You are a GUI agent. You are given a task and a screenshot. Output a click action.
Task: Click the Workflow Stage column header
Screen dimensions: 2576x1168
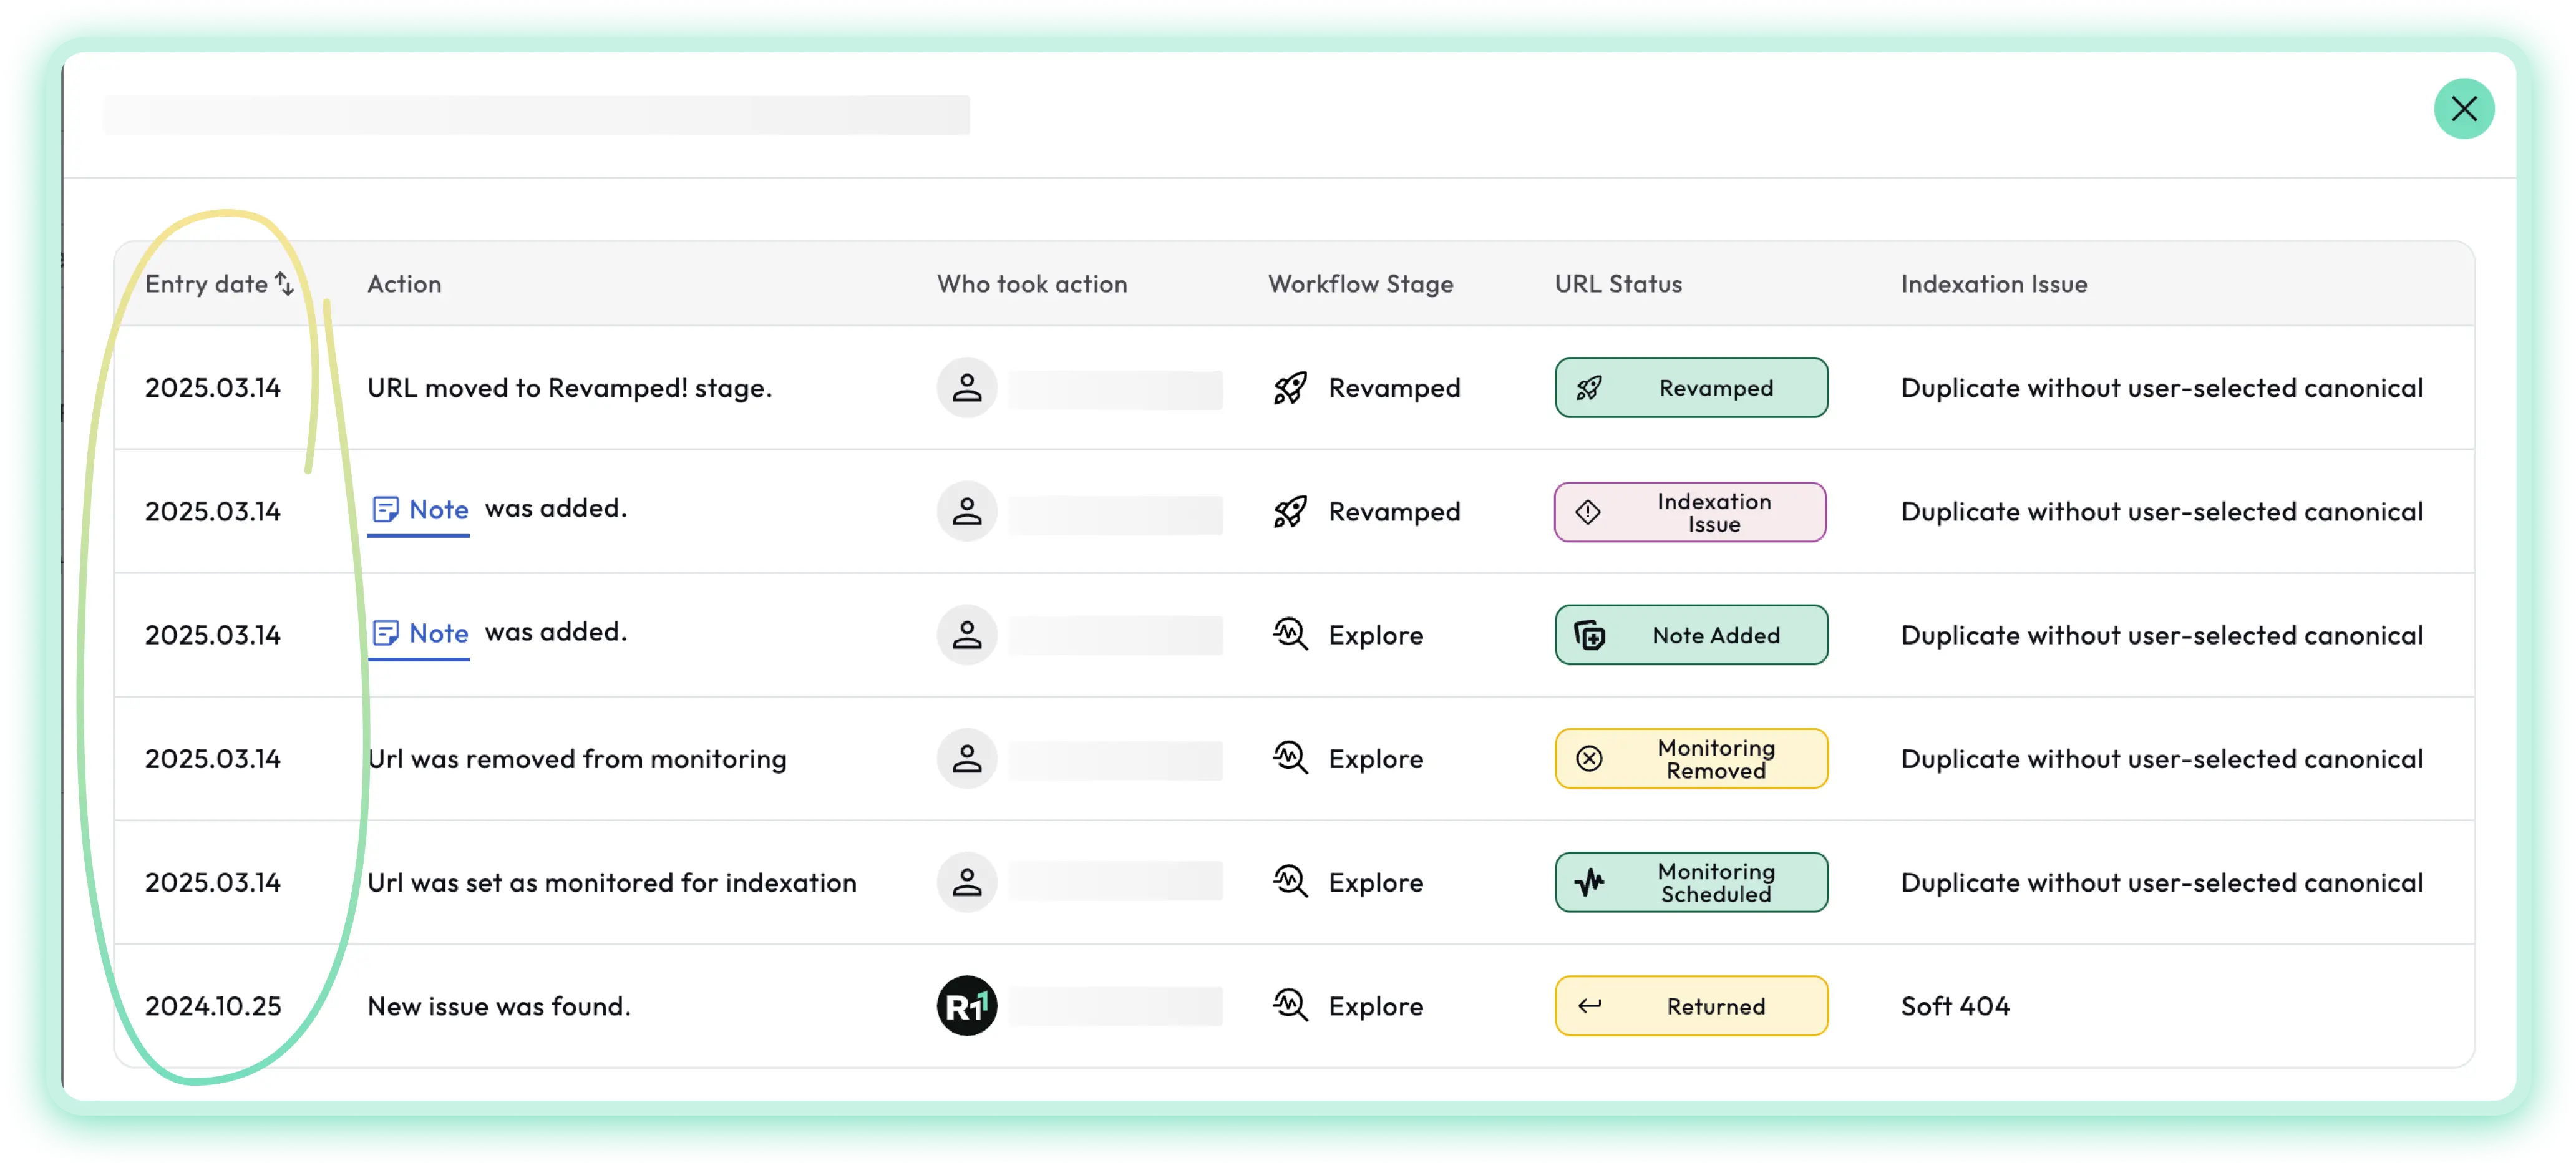tap(1360, 284)
